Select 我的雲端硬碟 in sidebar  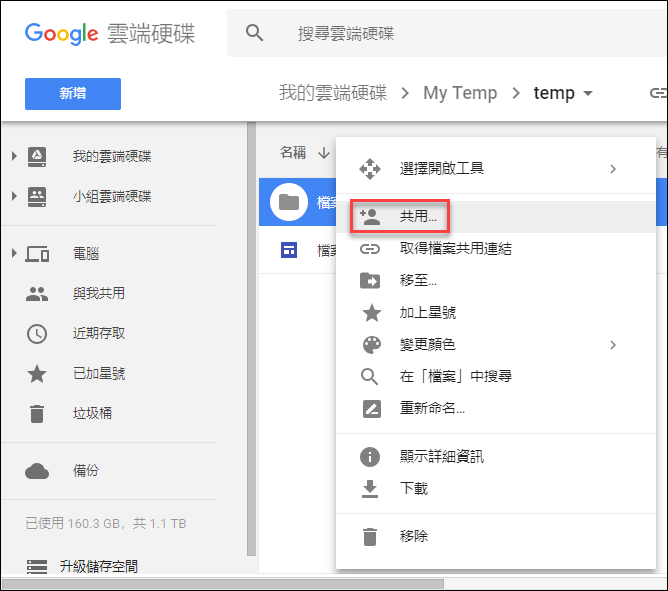point(112,156)
